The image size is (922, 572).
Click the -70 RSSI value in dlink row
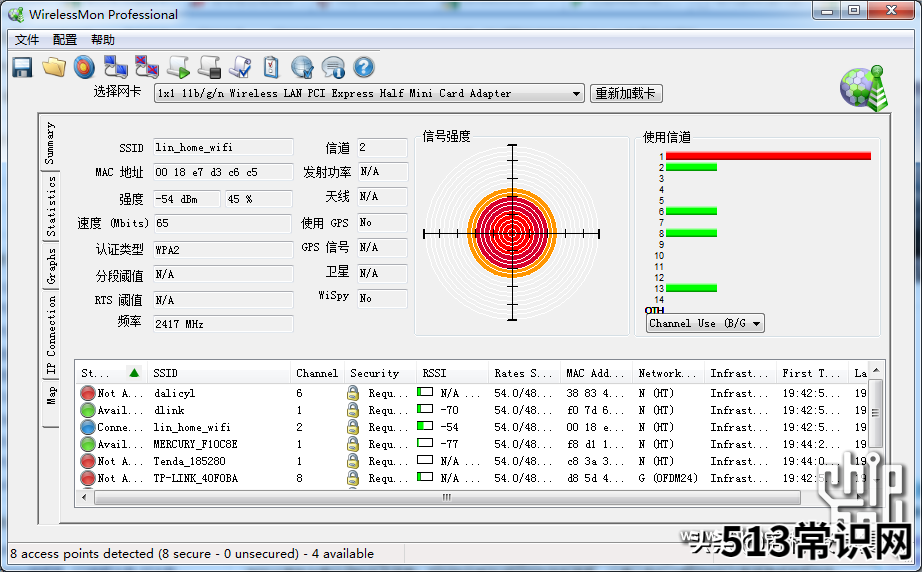tap(449, 410)
